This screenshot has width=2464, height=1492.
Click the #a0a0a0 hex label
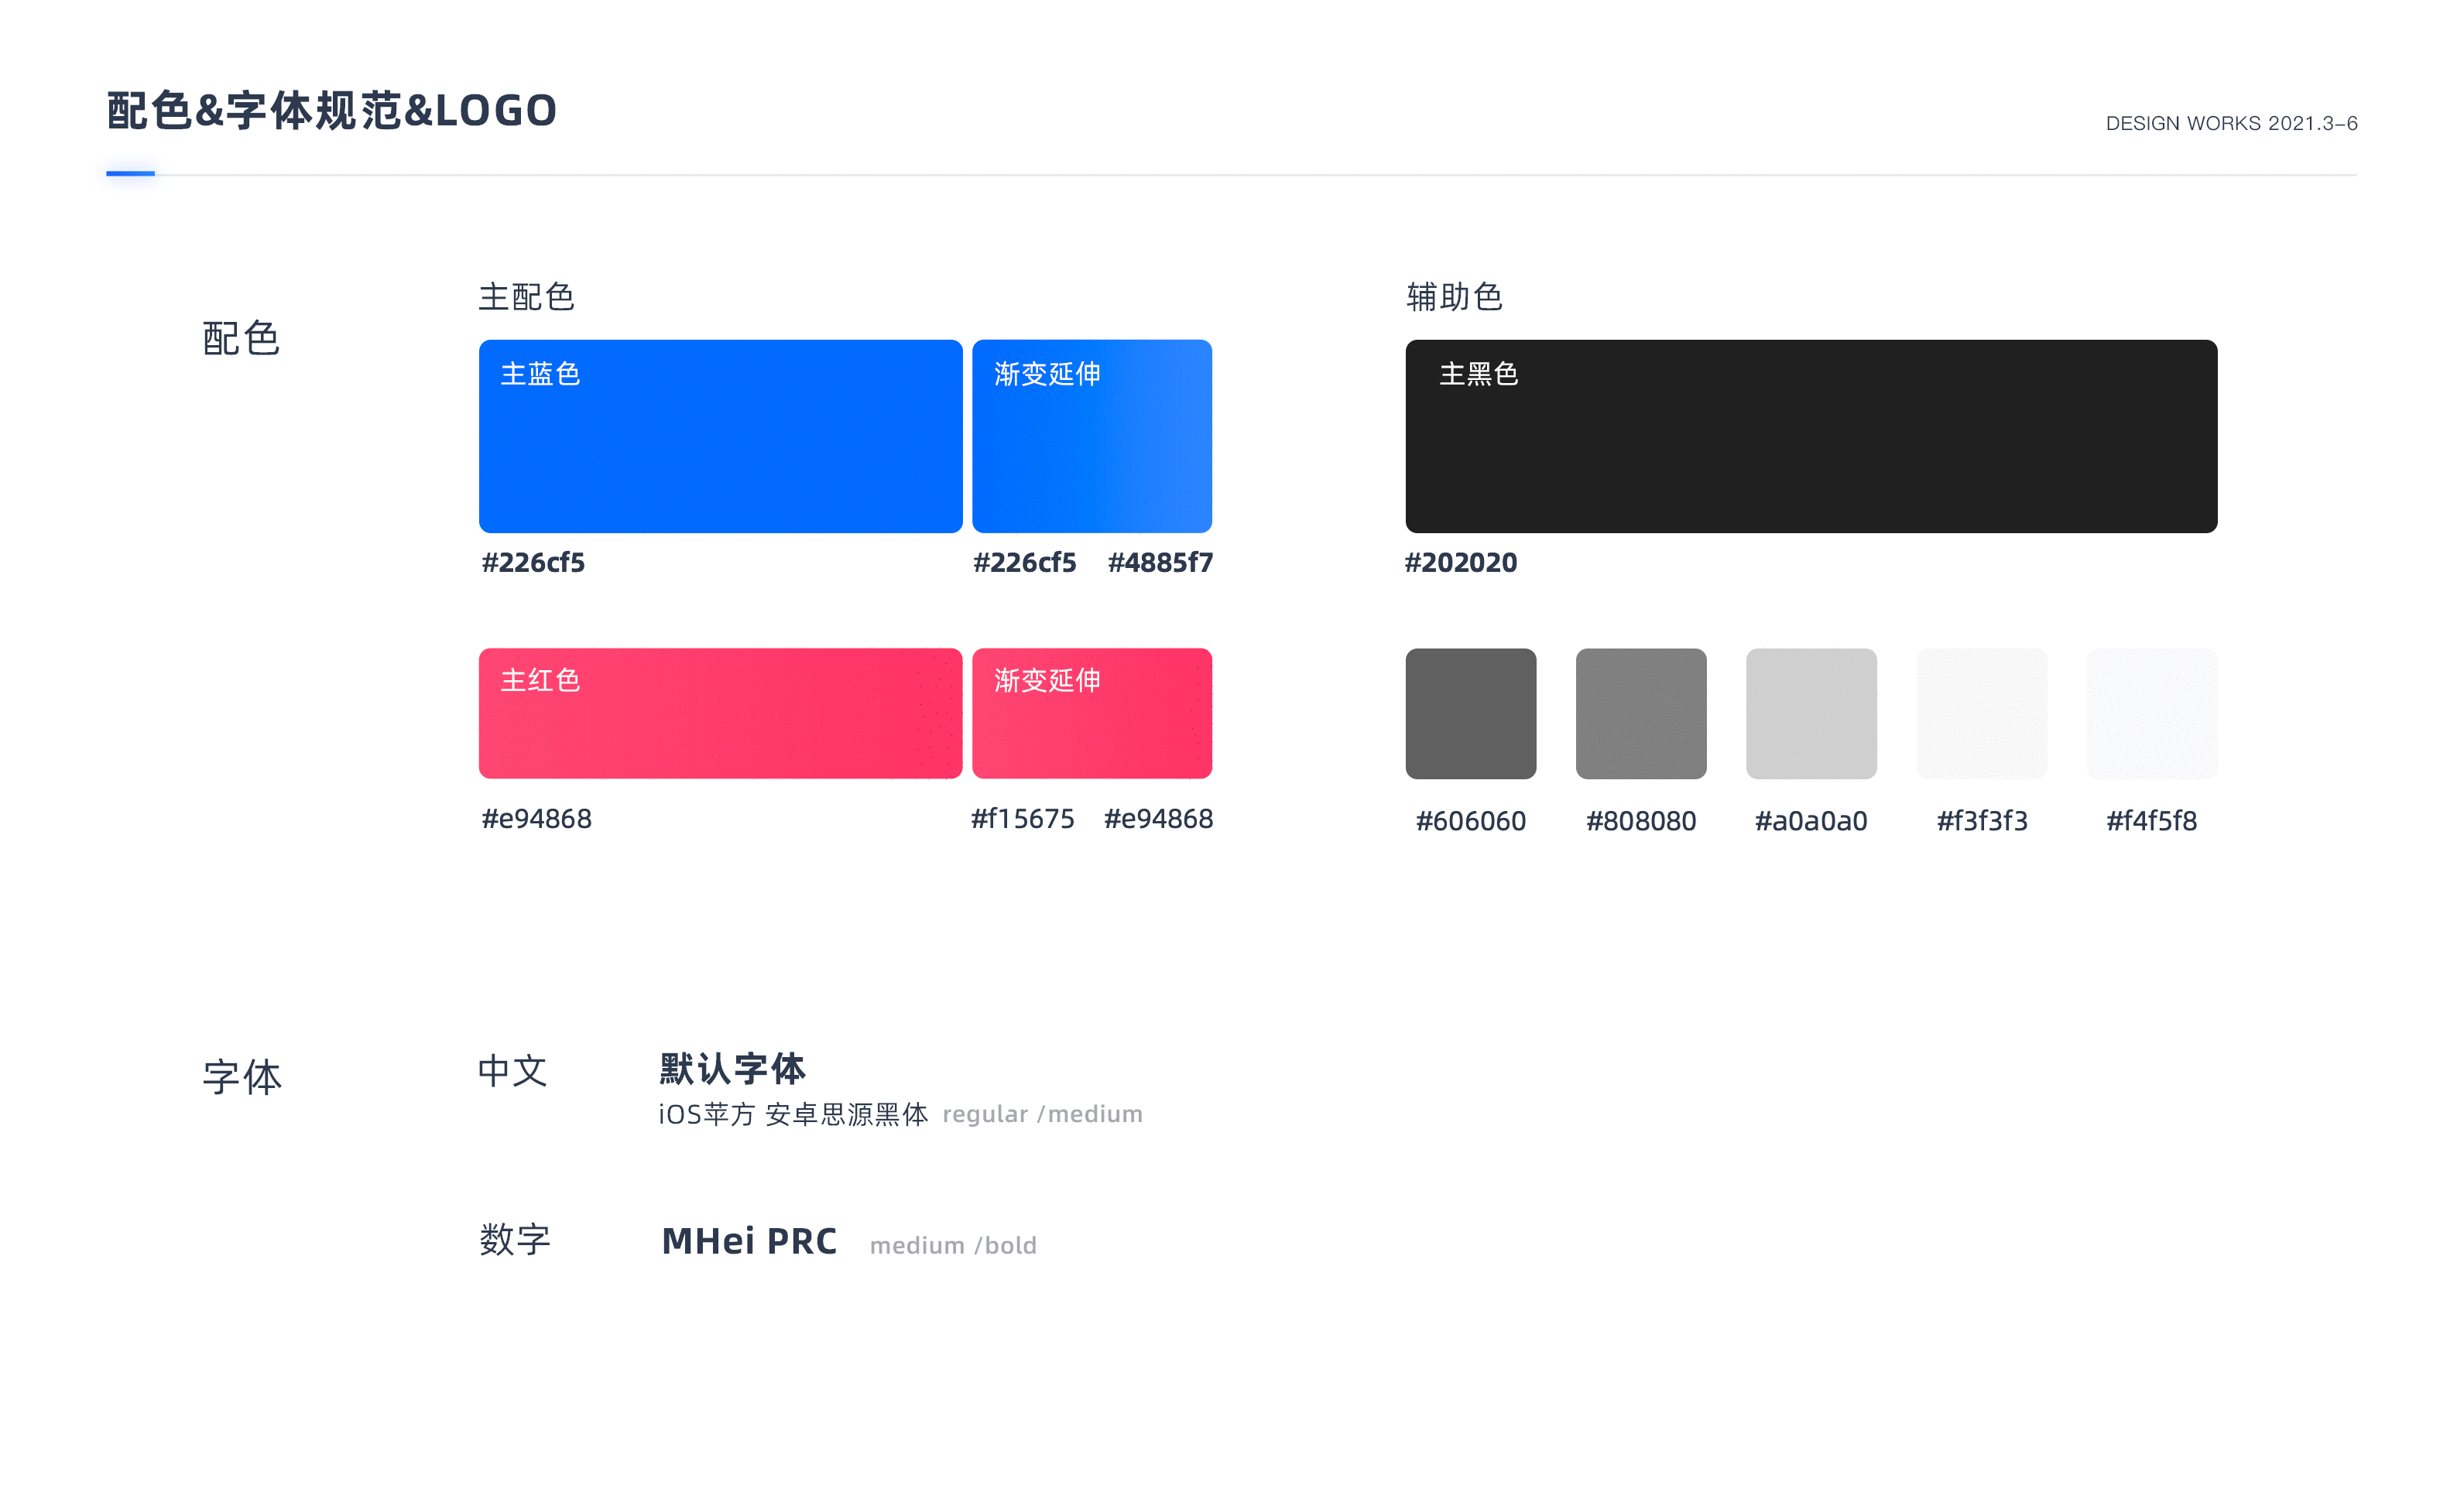pyautogui.click(x=1811, y=821)
